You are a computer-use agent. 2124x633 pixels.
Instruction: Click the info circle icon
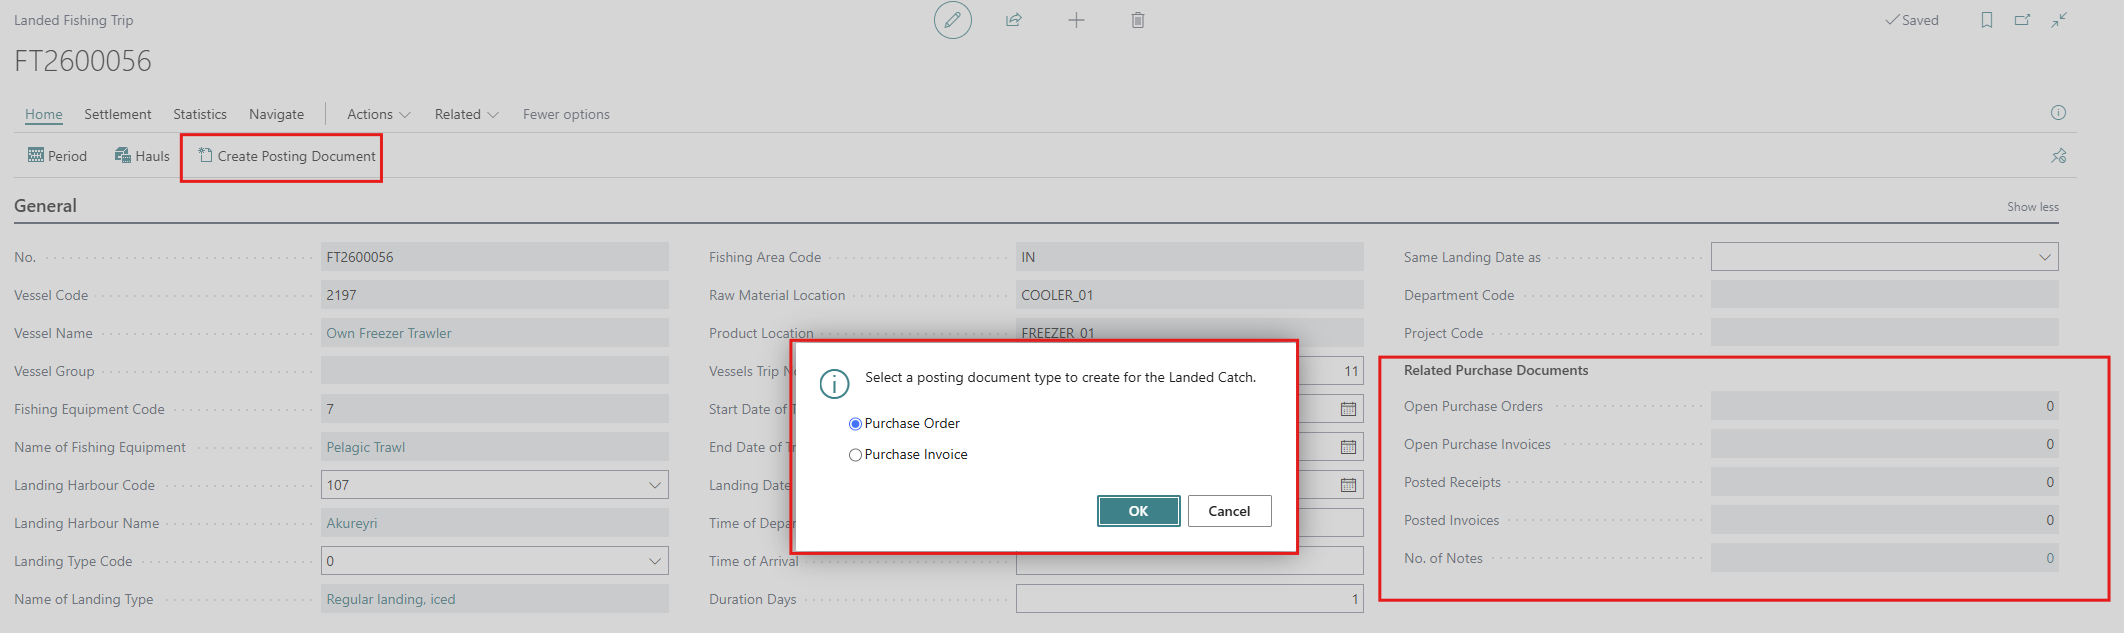click(2058, 113)
